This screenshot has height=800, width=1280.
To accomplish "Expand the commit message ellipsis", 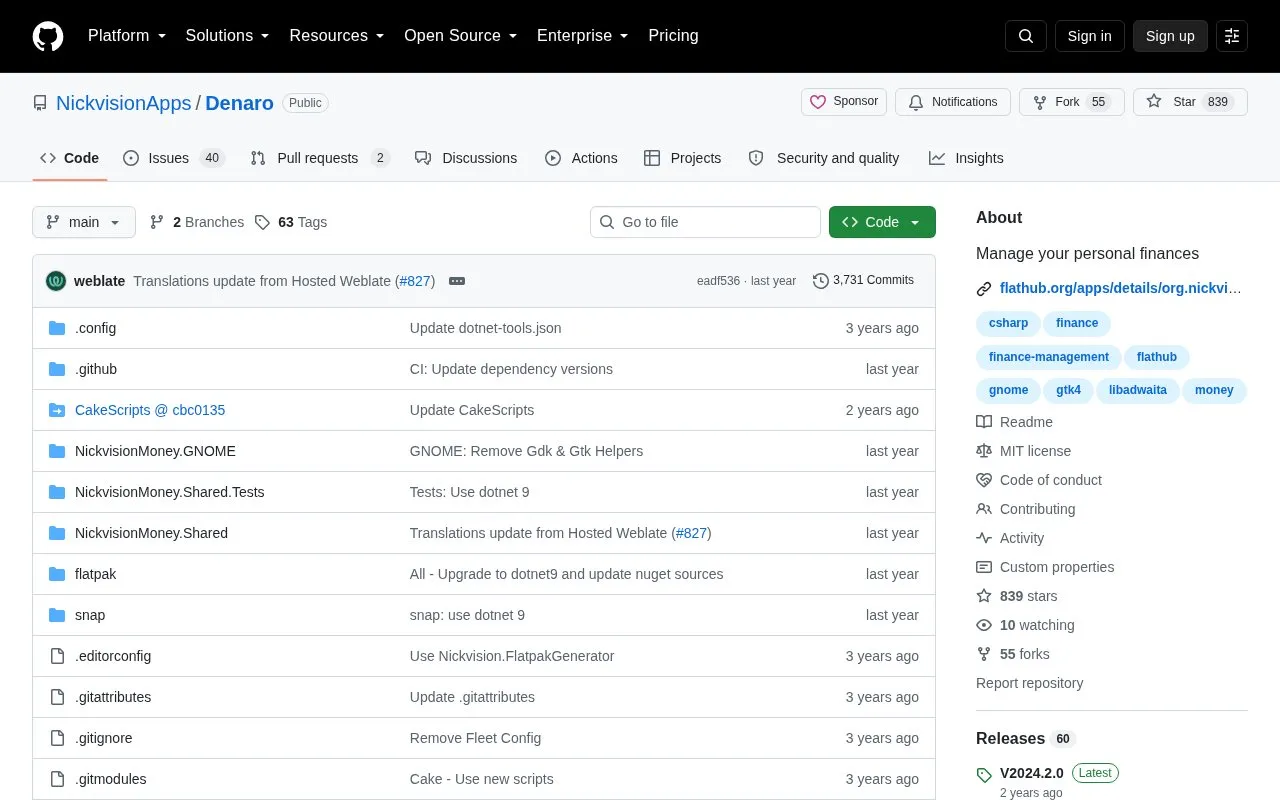I will 457,281.
